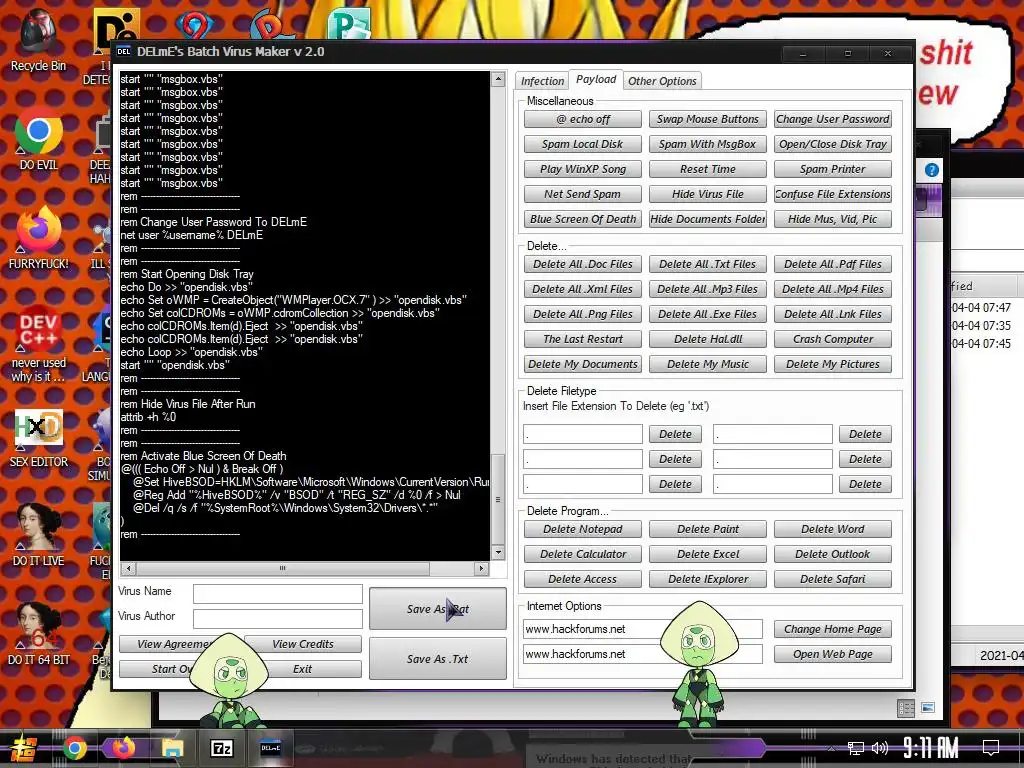The height and width of the screenshot is (768, 1024).
Task: Switch to the Infection tab
Action: pos(542,81)
